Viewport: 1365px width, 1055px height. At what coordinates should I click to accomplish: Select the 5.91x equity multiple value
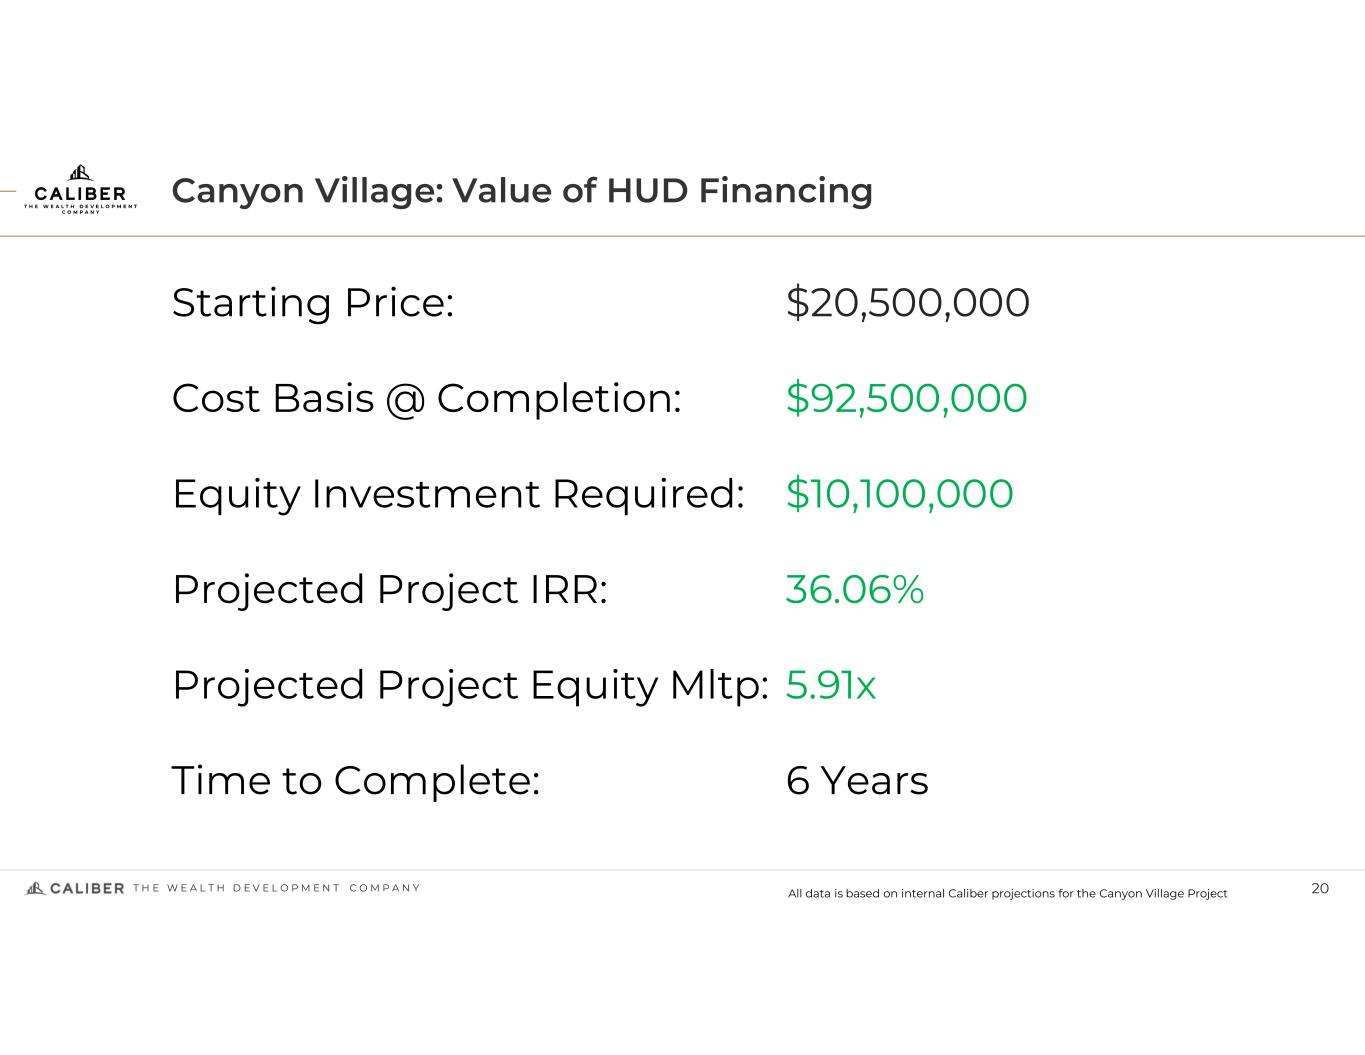830,685
